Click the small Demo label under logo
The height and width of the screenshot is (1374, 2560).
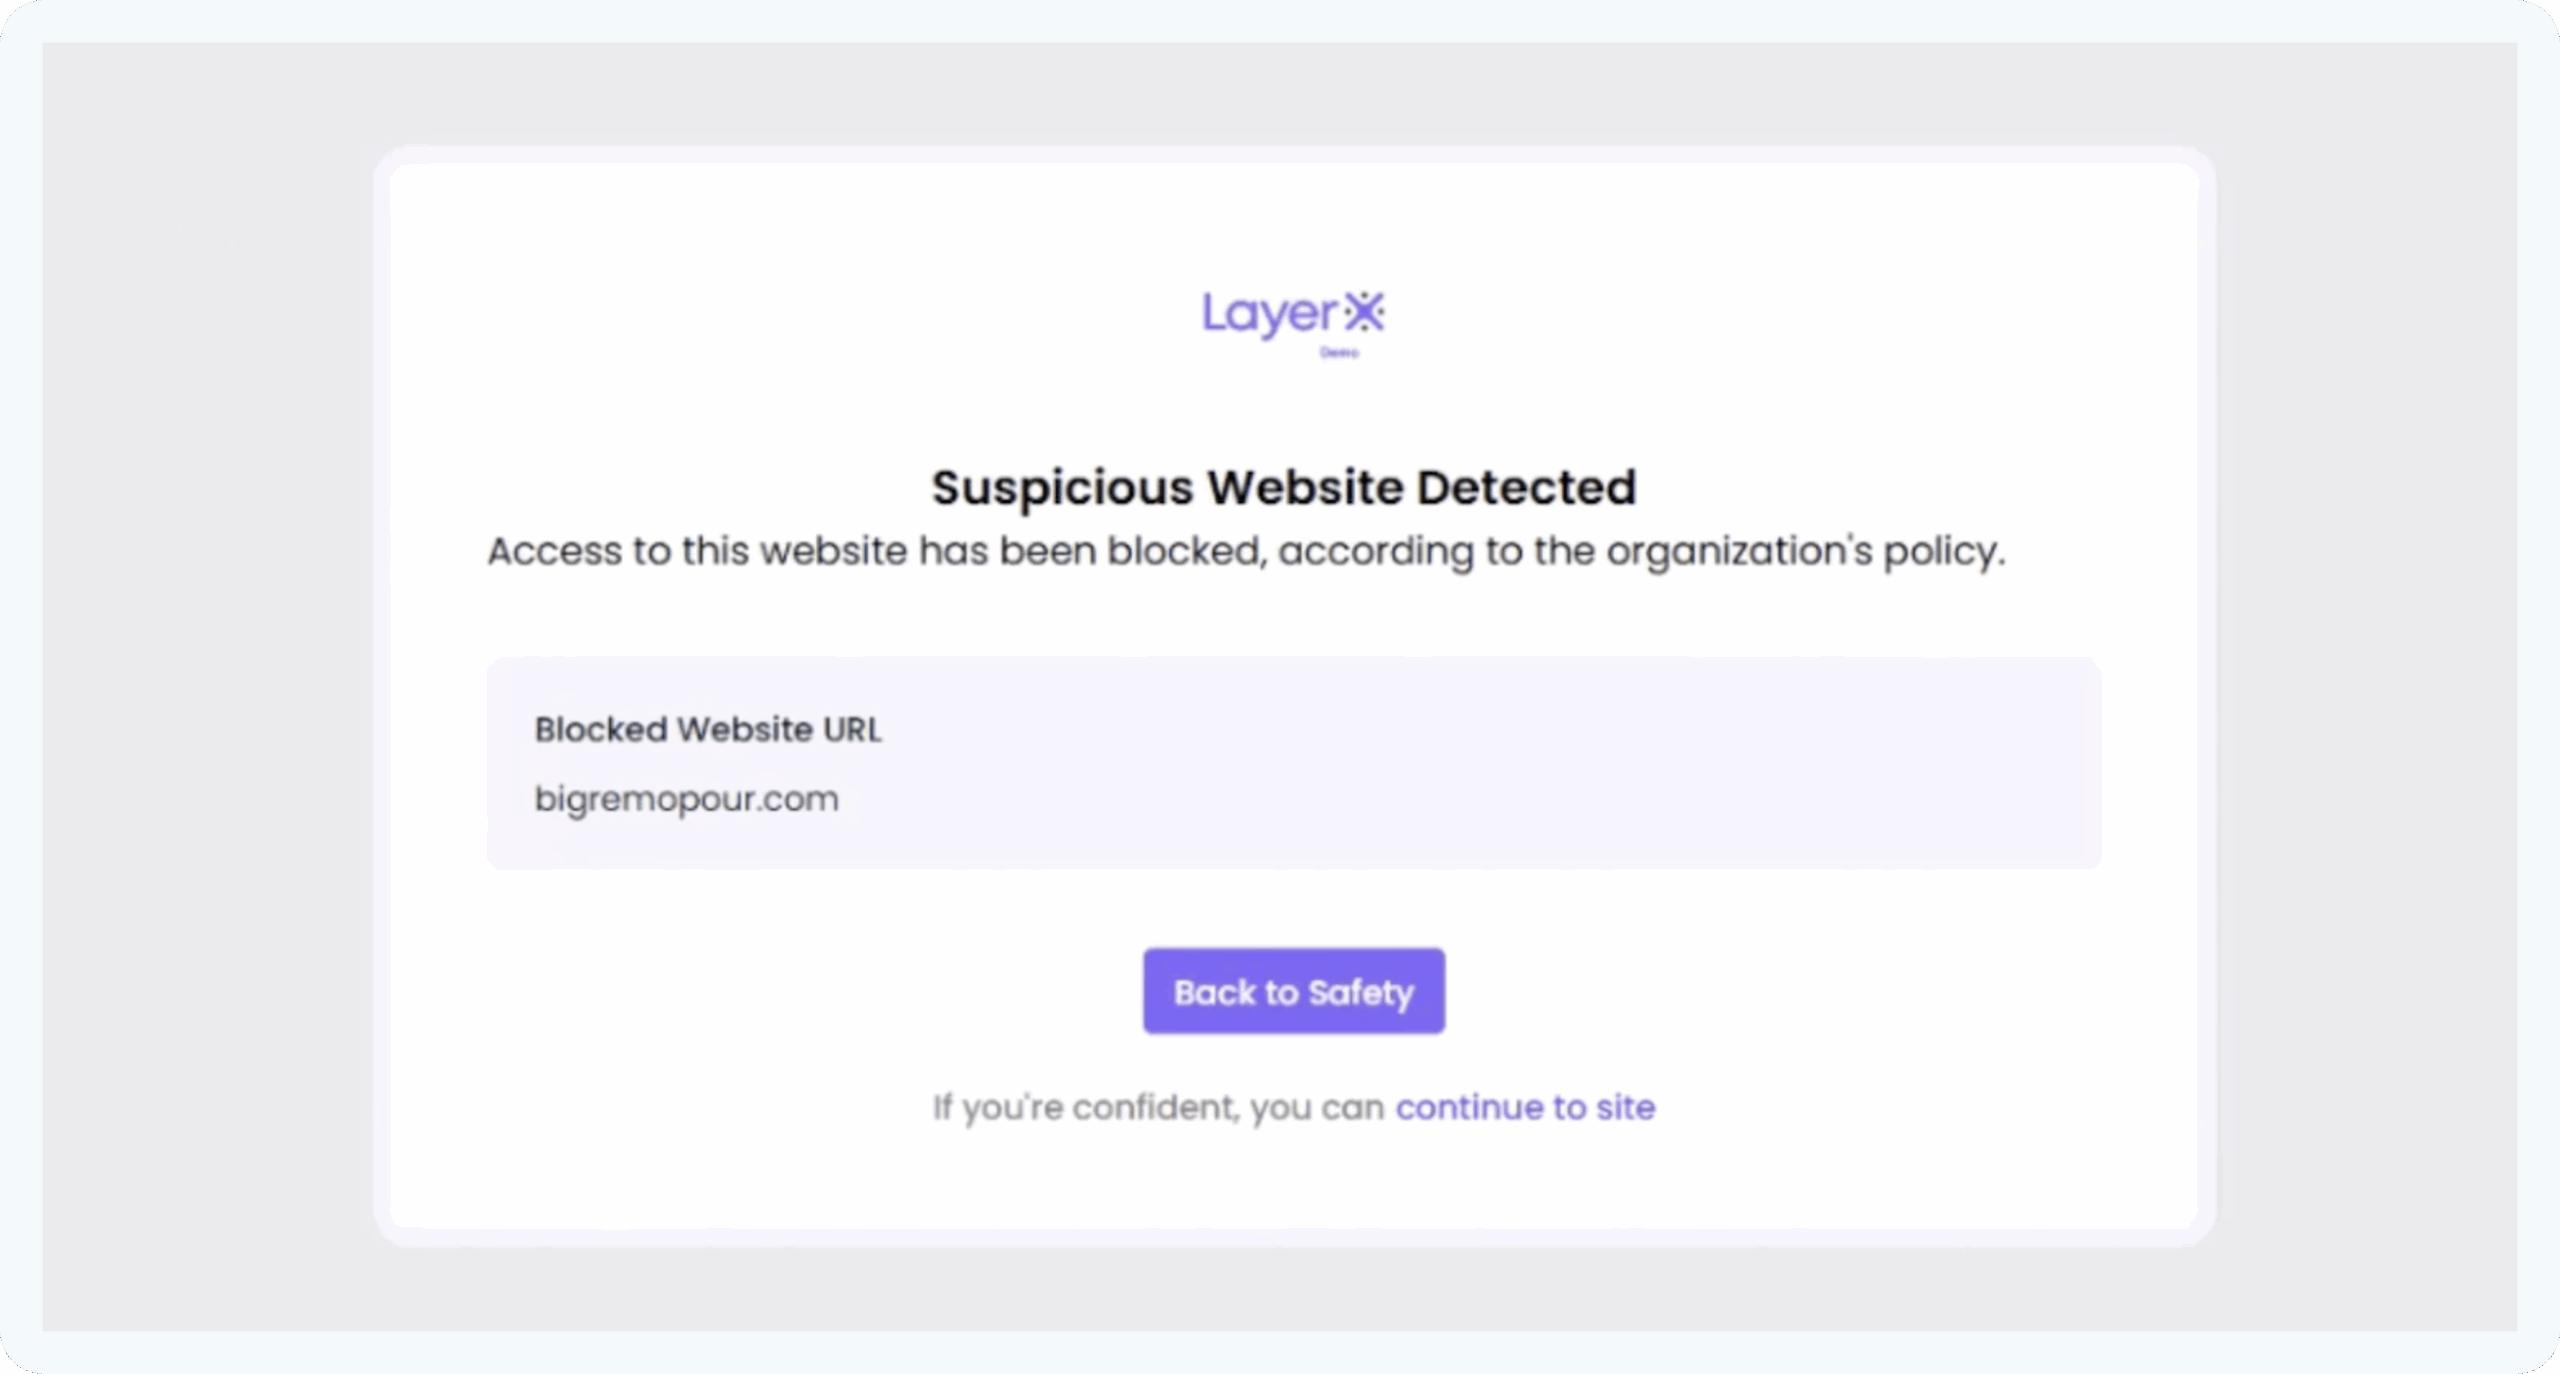pos(1339,352)
